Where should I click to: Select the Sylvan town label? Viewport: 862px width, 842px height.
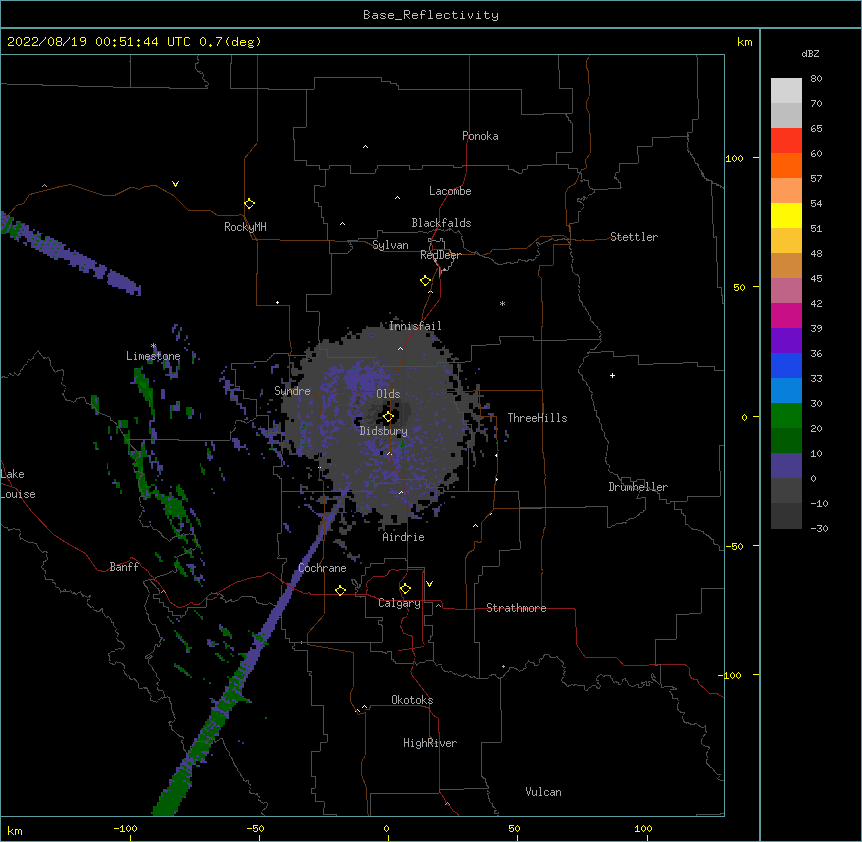click(390, 245)
